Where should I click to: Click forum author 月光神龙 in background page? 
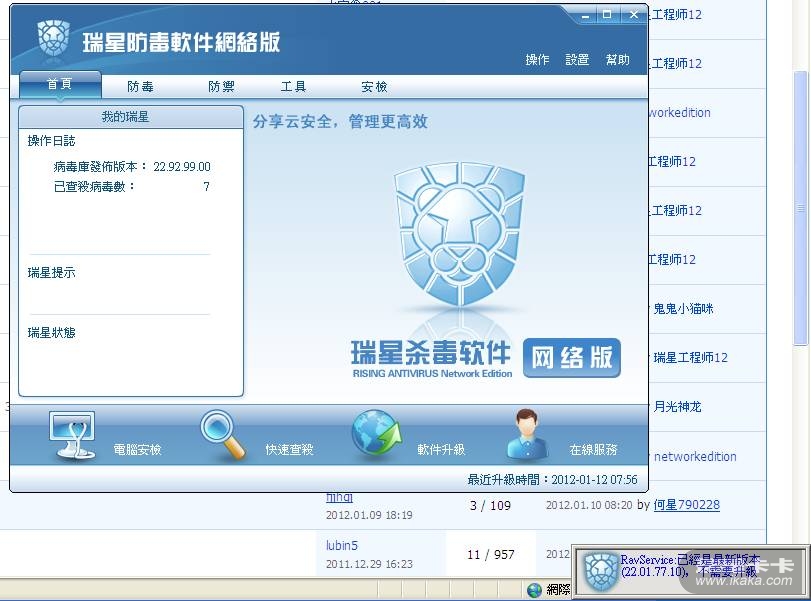click(678, 407)
